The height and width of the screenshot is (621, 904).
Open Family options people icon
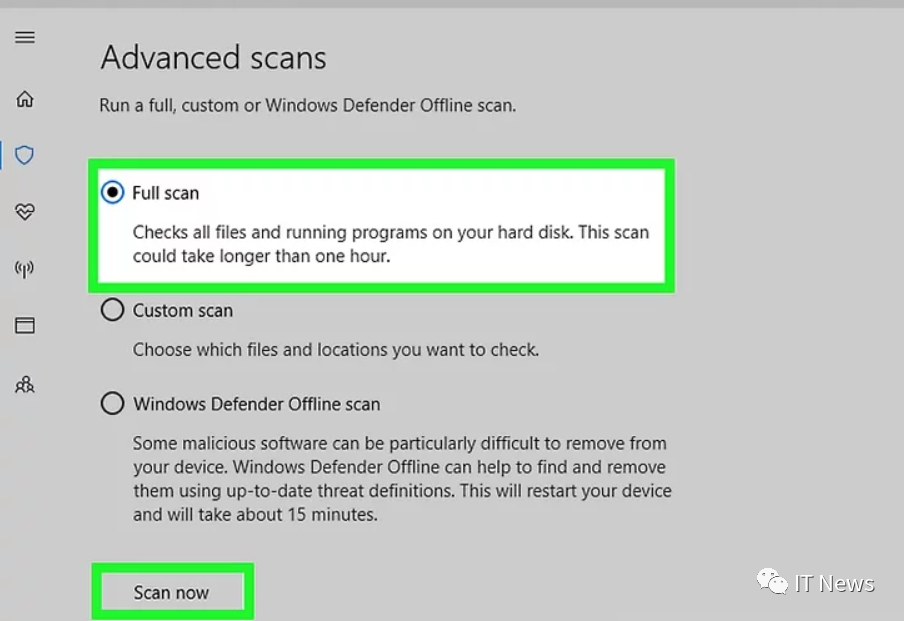click(x=25, y=384)
